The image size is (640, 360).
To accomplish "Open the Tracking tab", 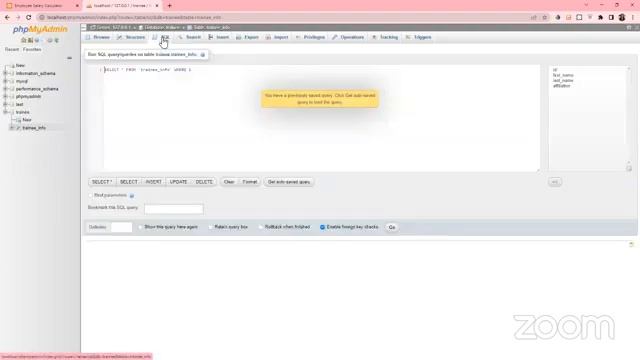I will point(385,37).
